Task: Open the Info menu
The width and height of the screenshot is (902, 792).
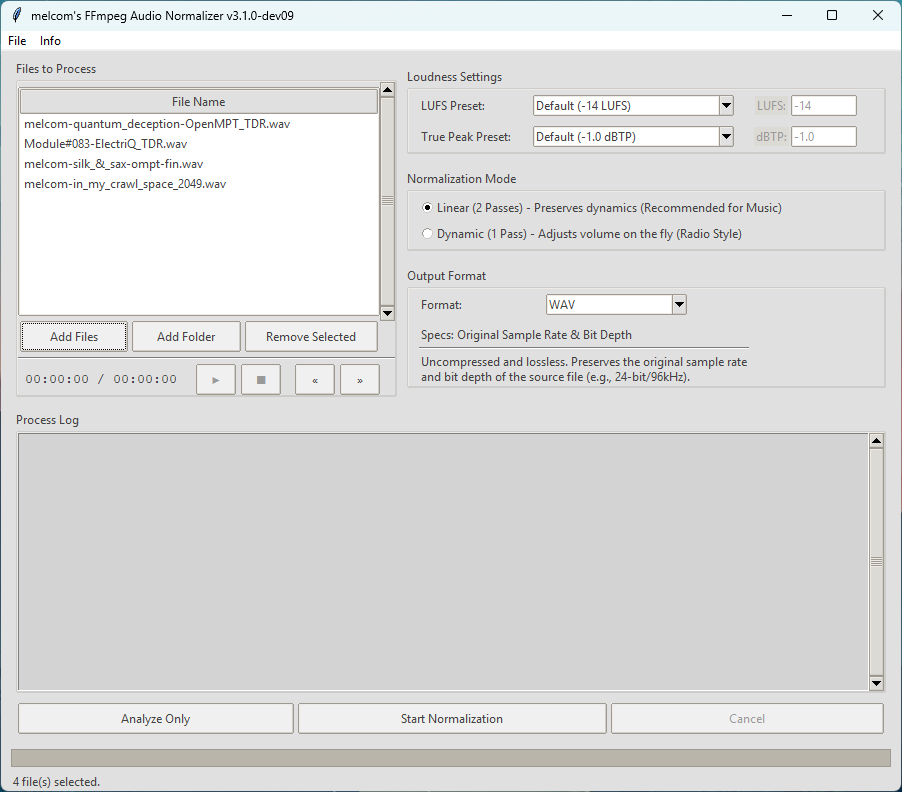Action: point(50,41)
